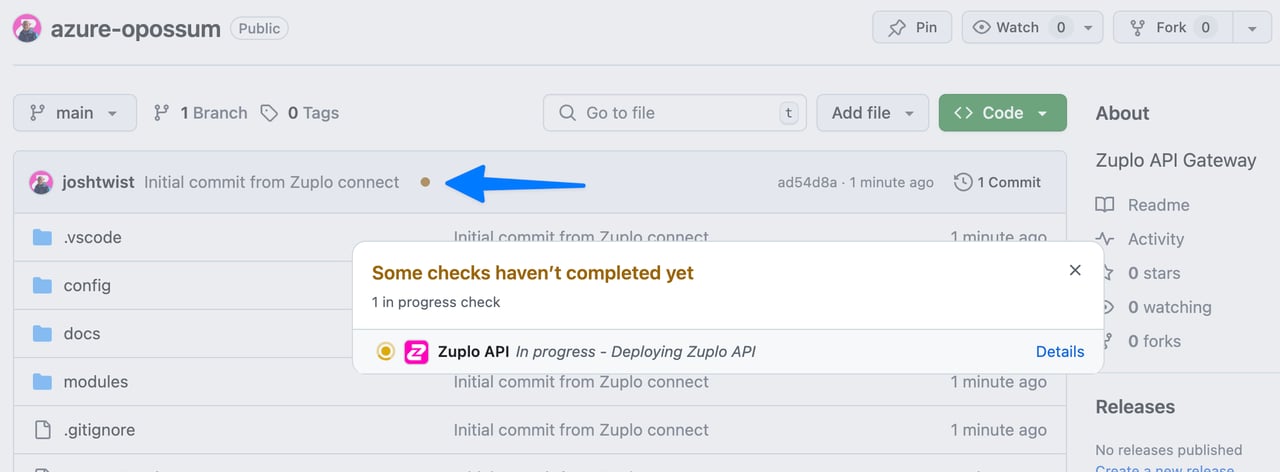
Task: Open the commit history clock icon
Action: [963, 182]
